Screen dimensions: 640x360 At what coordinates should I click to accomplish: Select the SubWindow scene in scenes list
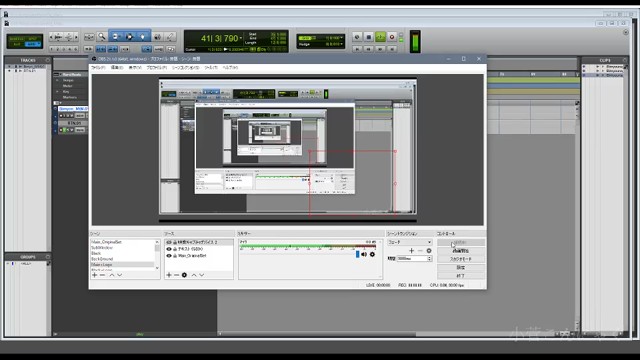(102, 248)
